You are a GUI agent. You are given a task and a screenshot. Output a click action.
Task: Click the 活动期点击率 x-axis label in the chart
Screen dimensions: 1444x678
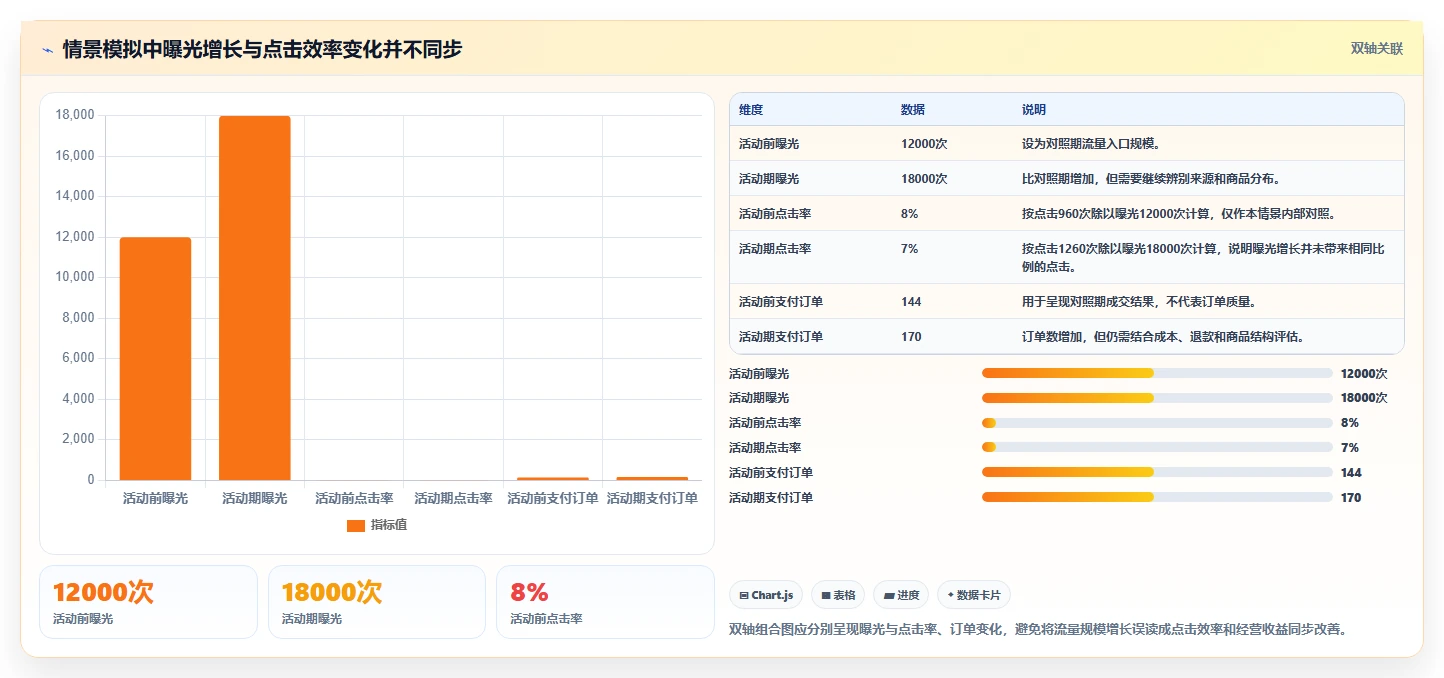tap(453, 498)
